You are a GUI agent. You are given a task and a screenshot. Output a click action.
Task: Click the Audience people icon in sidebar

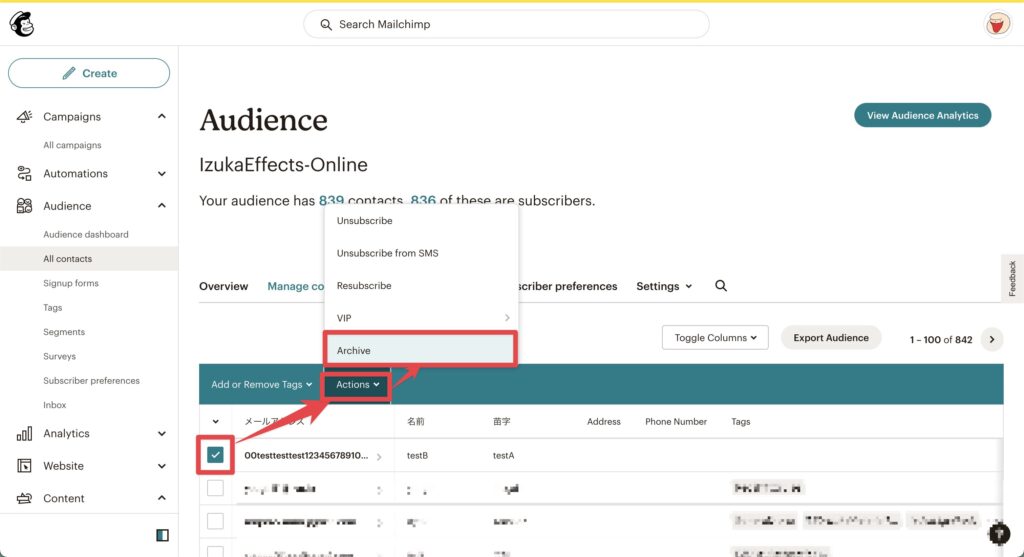coord(24,206)
